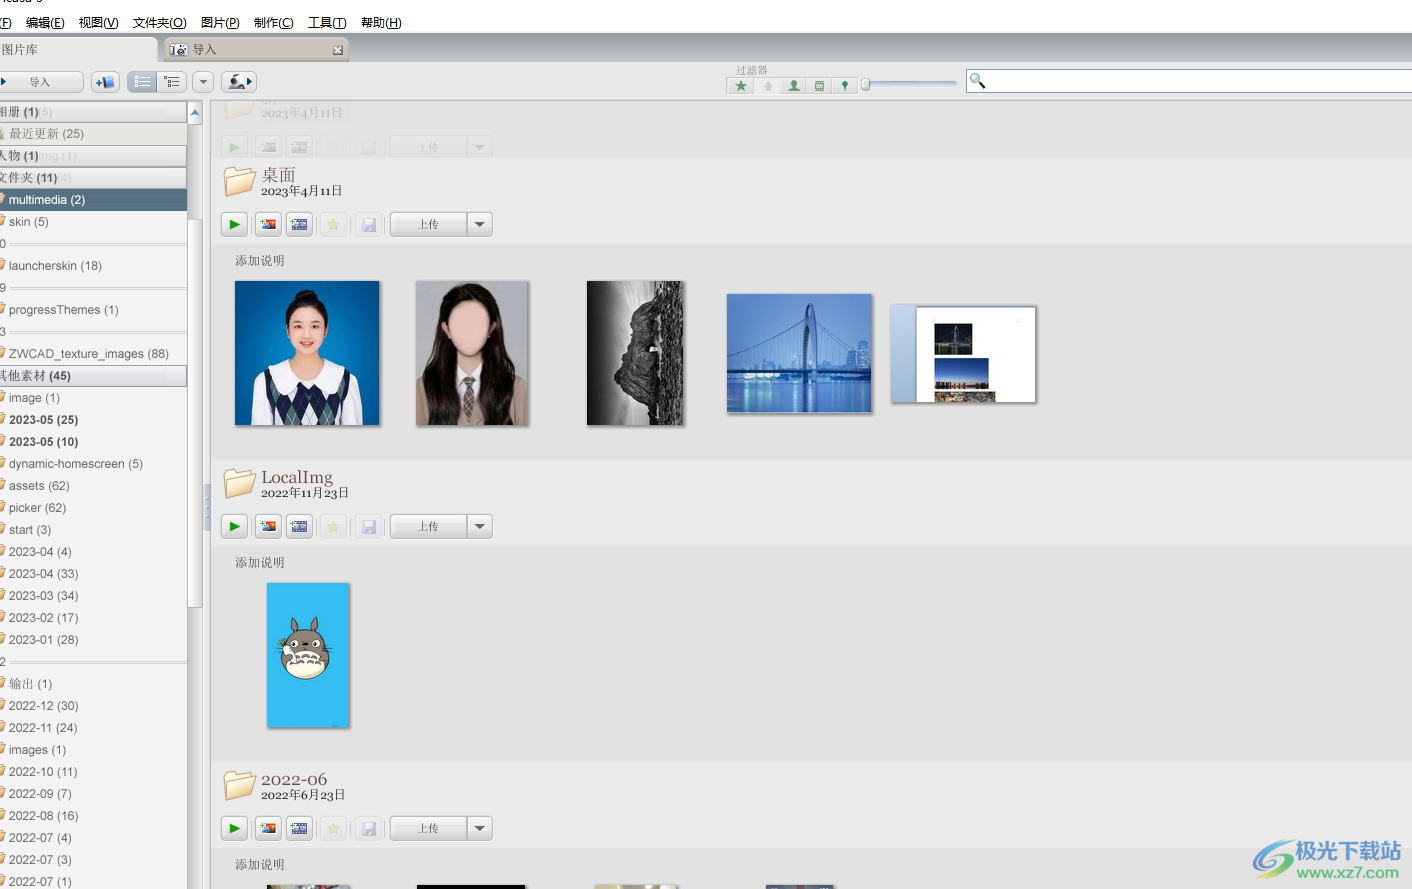Open the 工具 menu

click(x=327, y=22)
